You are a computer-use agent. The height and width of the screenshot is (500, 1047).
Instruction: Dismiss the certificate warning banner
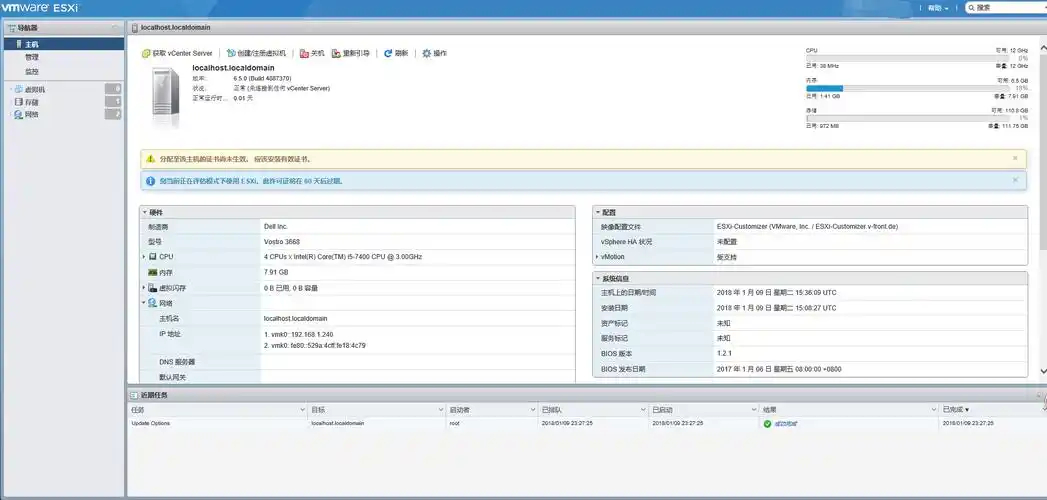click(1015, 158)
